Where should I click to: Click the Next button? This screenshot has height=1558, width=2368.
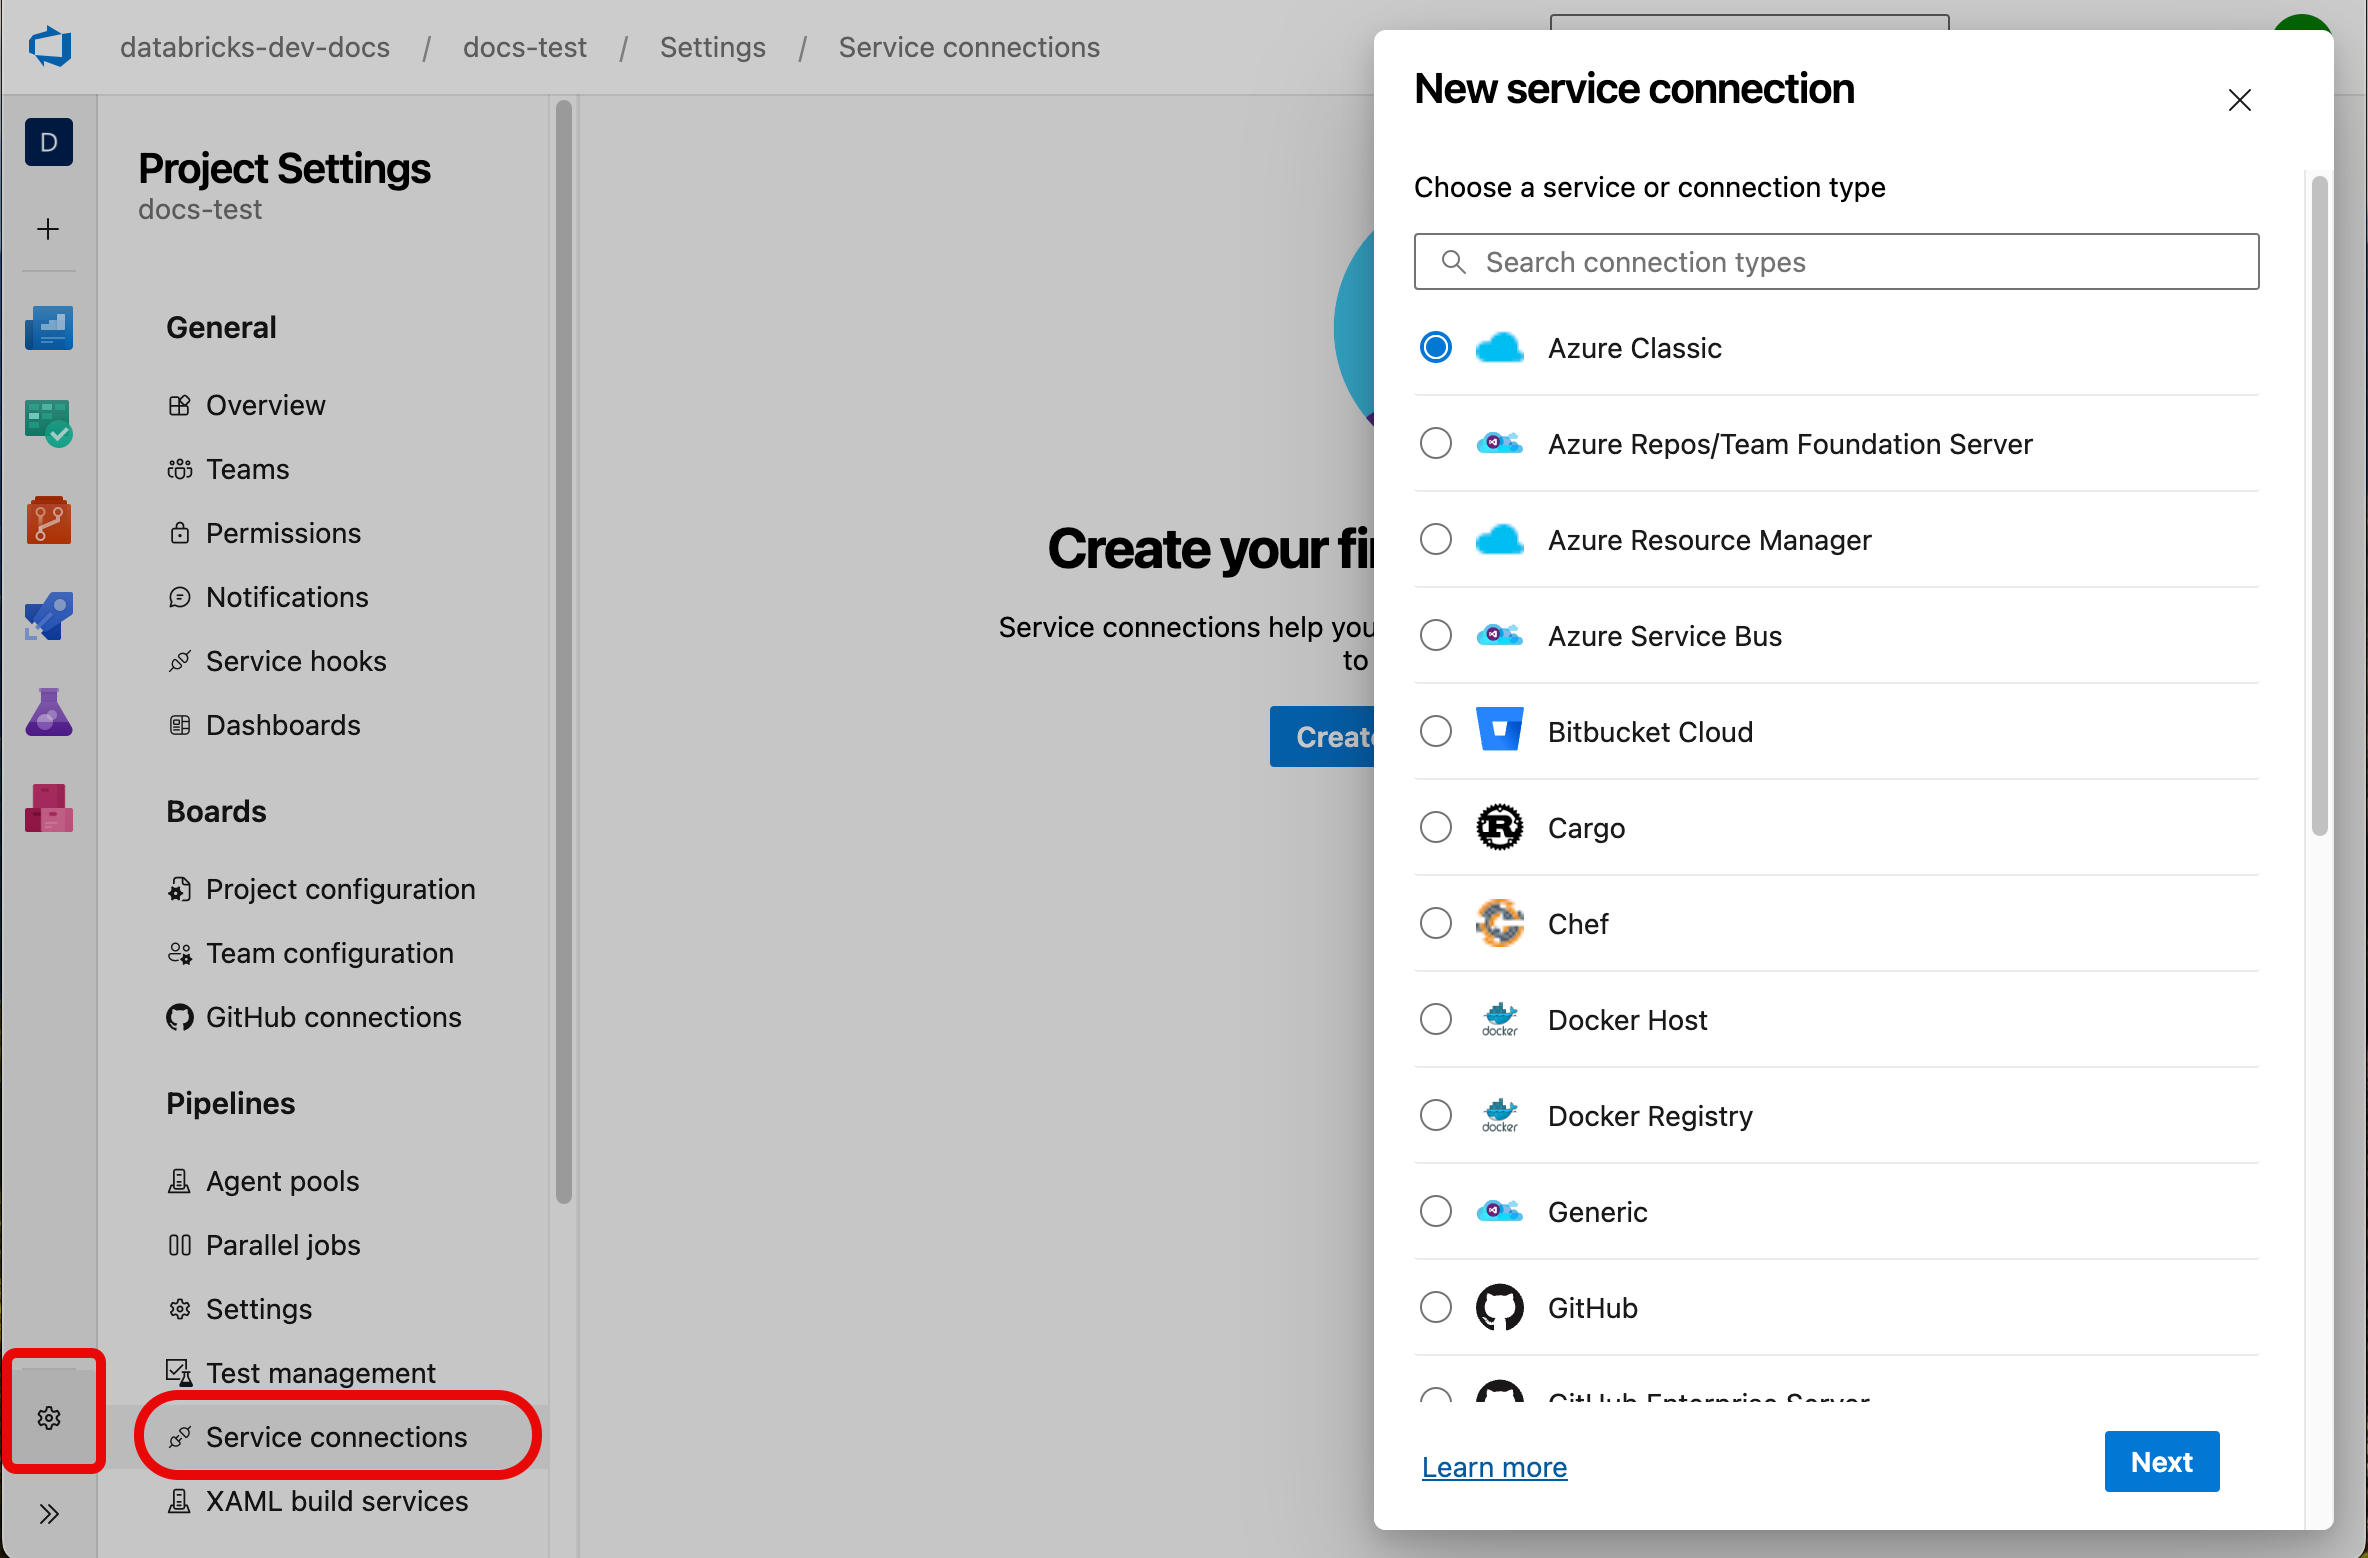[x=2163, y=1461]
